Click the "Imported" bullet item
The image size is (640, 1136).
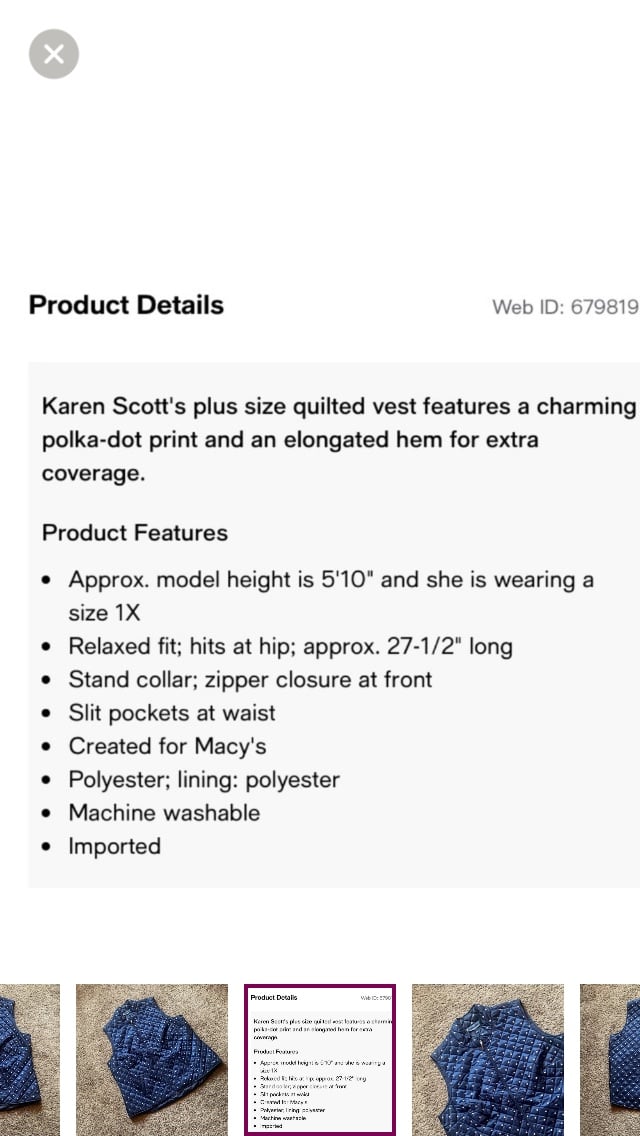[115, 846]
